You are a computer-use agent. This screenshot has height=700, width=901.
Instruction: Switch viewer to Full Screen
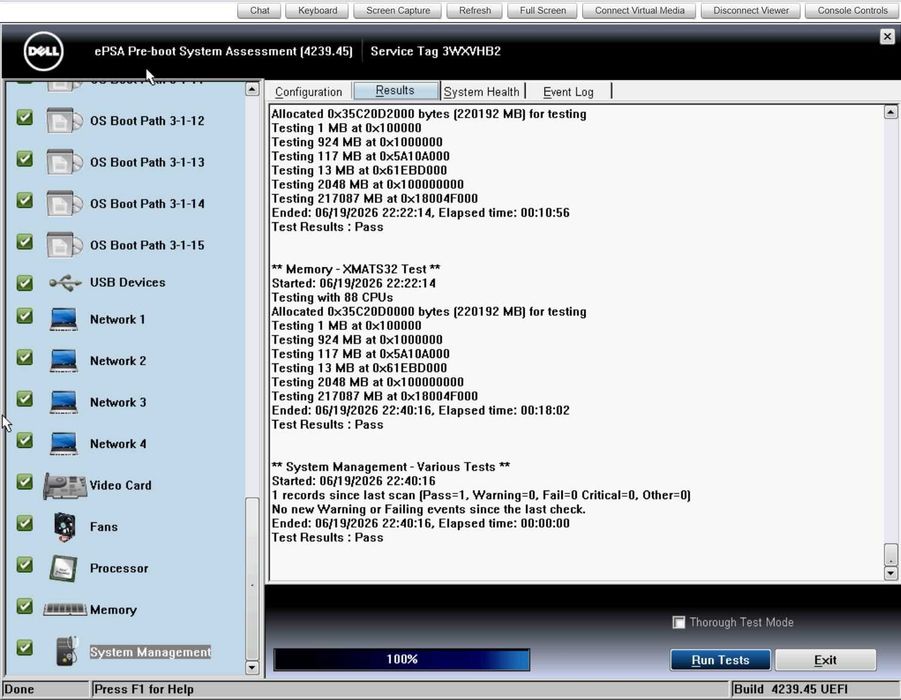tap(542, 10)
